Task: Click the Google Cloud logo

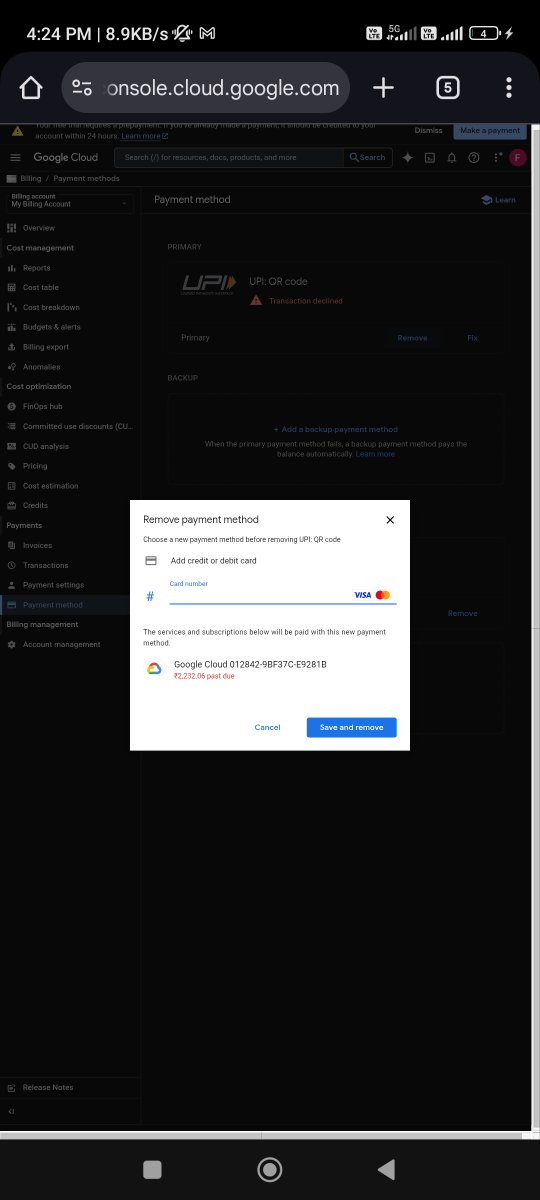Action: point(65,157)
